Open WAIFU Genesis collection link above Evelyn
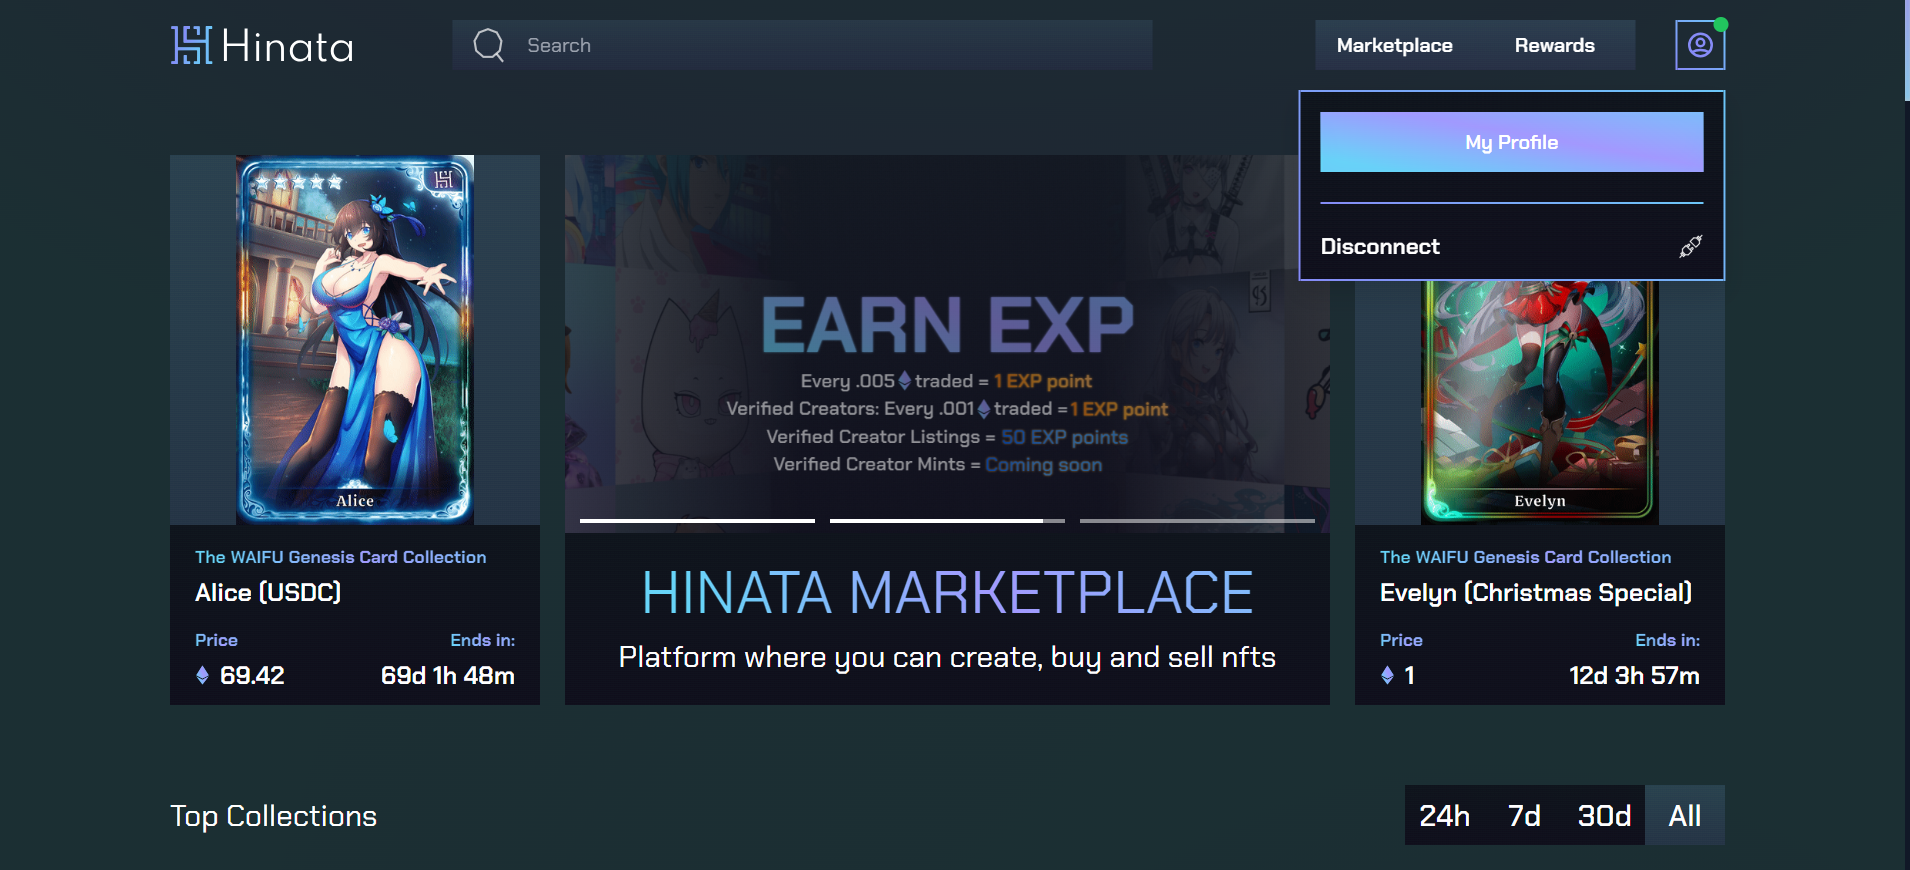The image size is (1910, 870). coord(1525,557)
